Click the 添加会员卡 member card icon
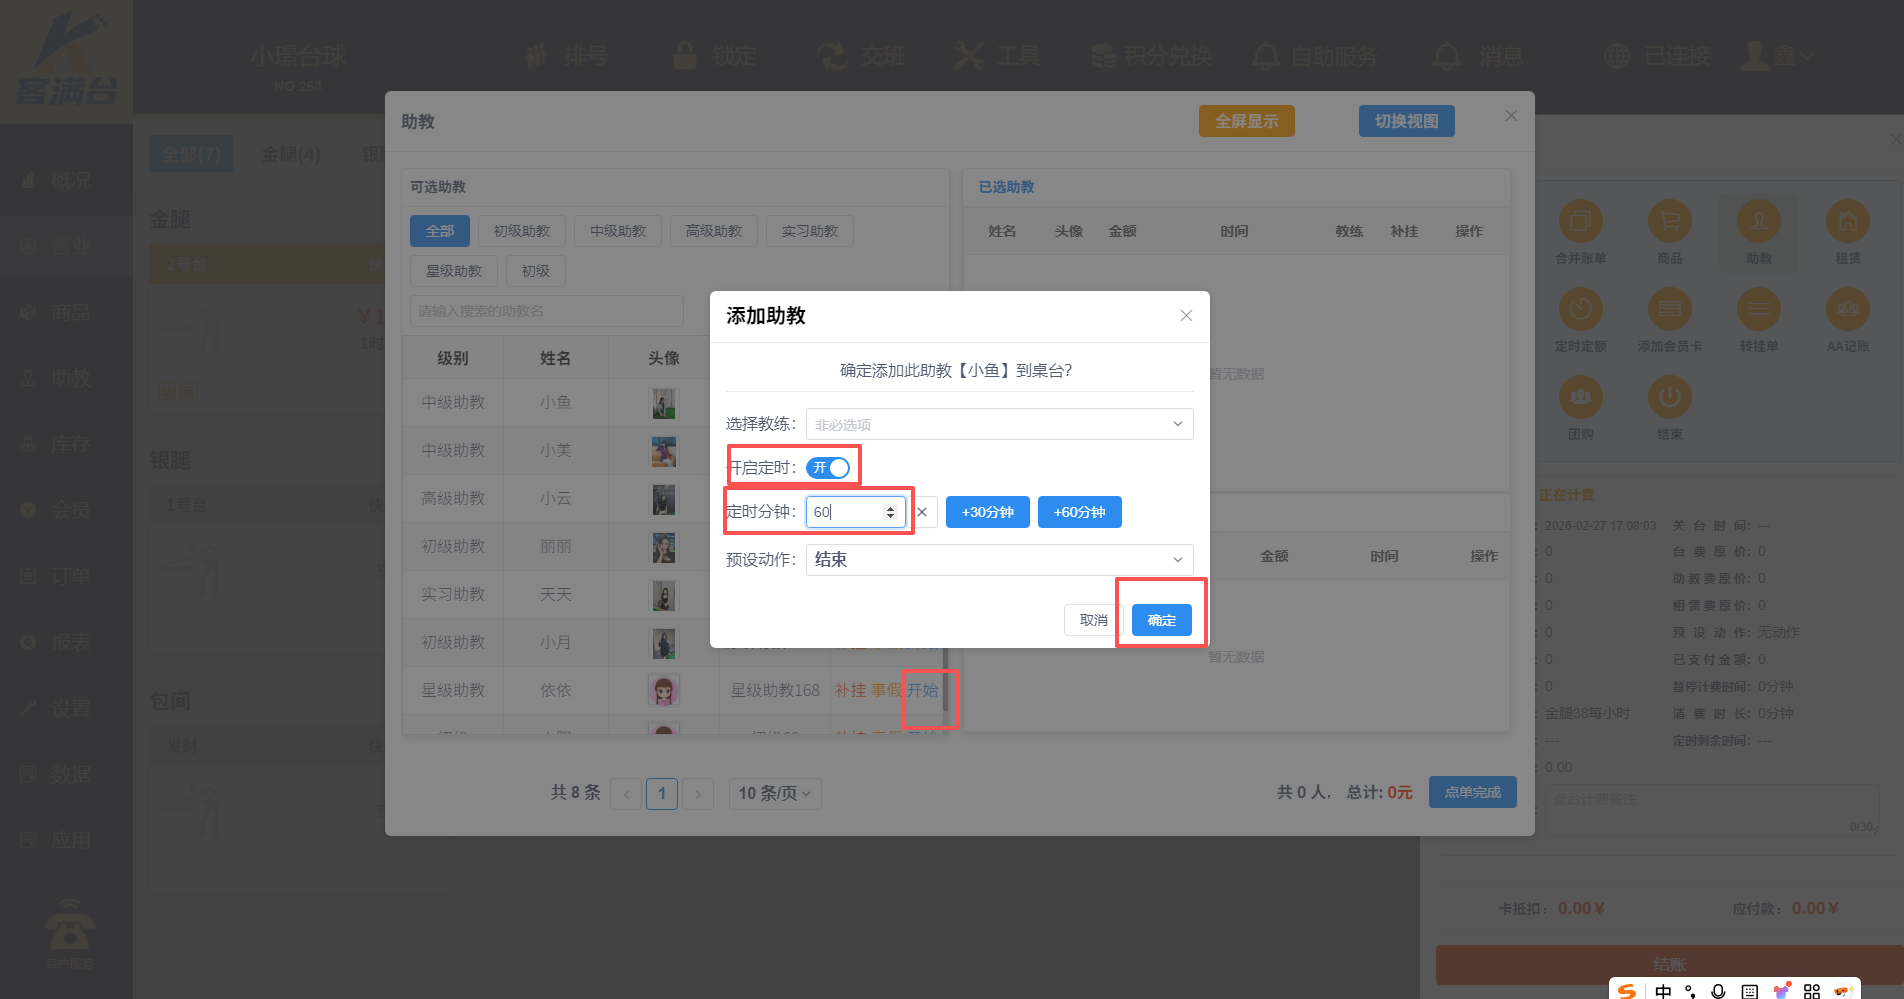This screenshot has width=1904, height=999. [1669, 309]
